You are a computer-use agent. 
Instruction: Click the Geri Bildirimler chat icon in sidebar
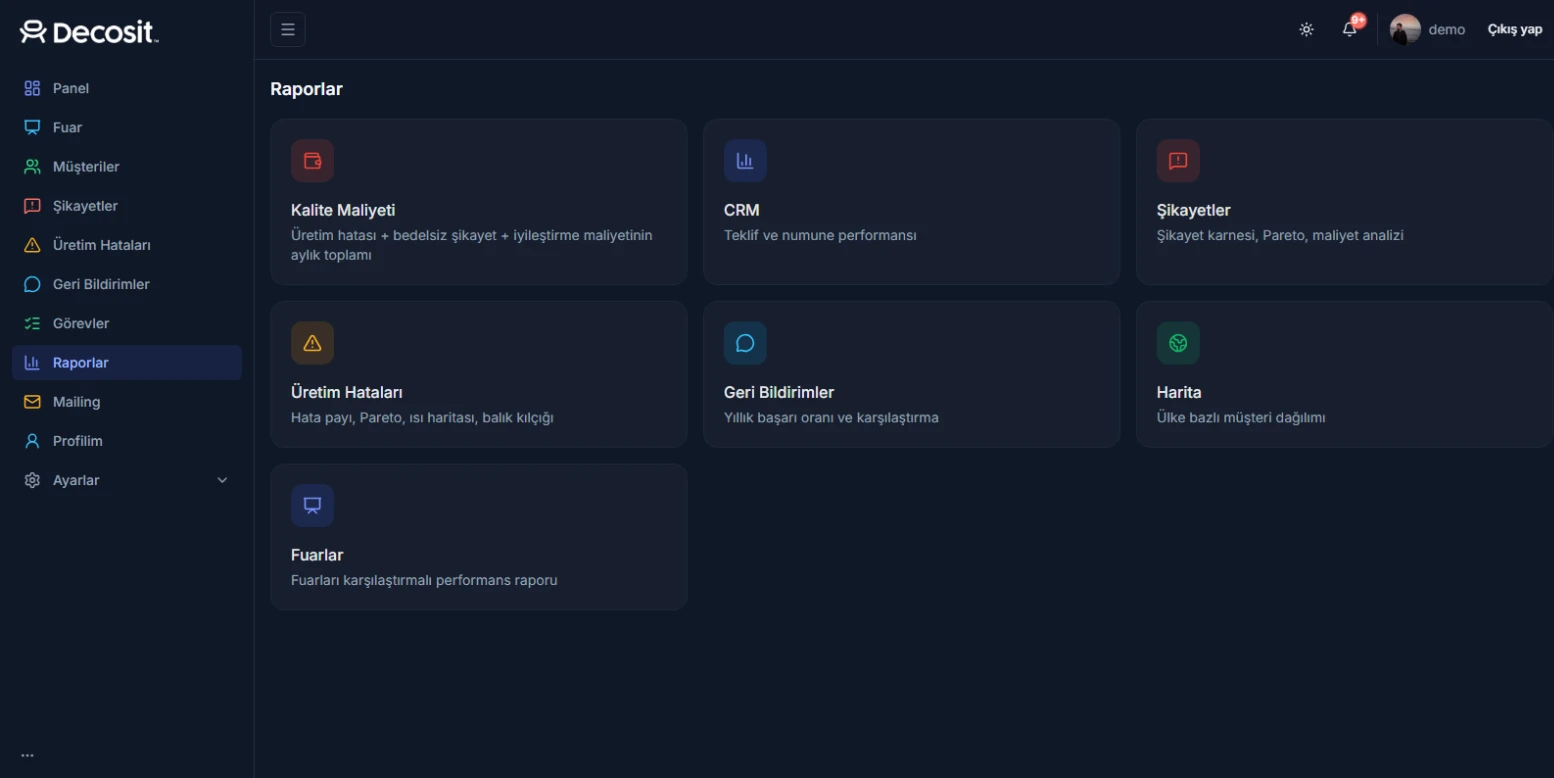32,284
